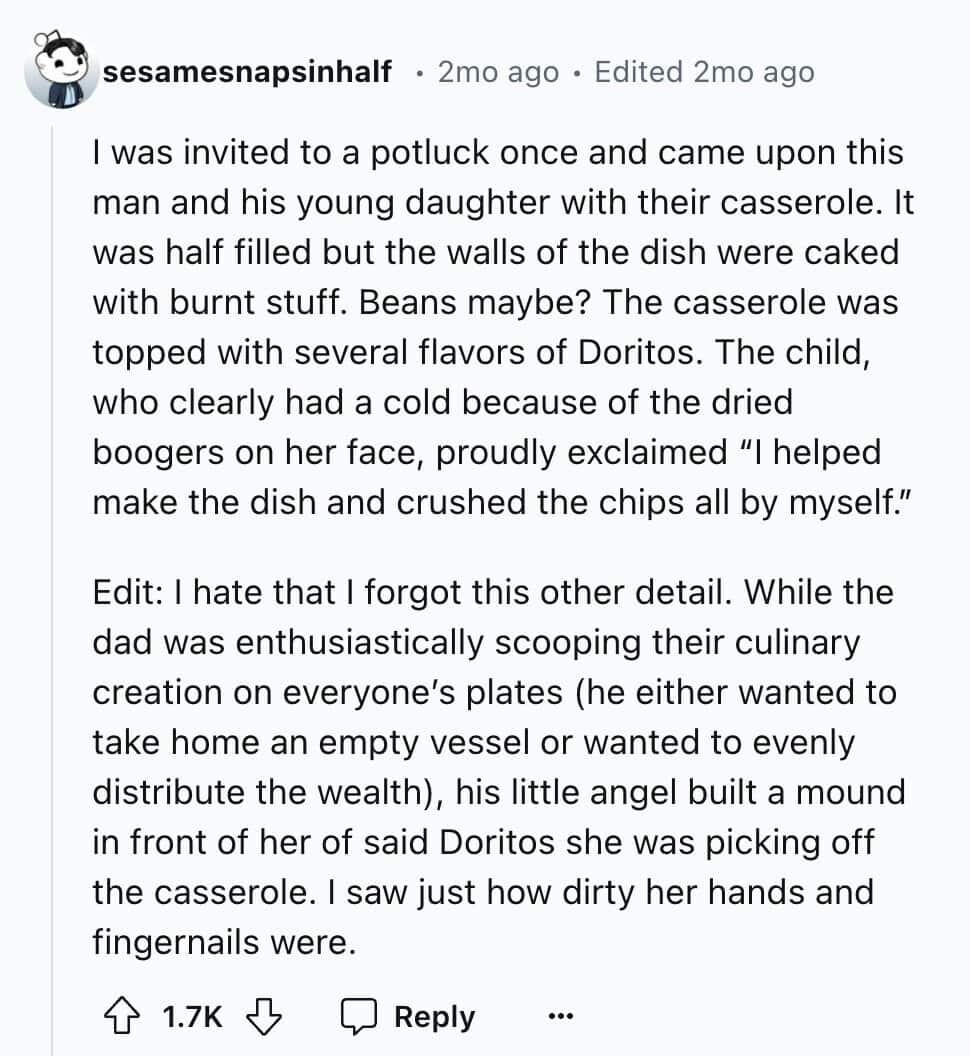Click the Reply text button
970x1056 pixels.
pos(434,1017)
